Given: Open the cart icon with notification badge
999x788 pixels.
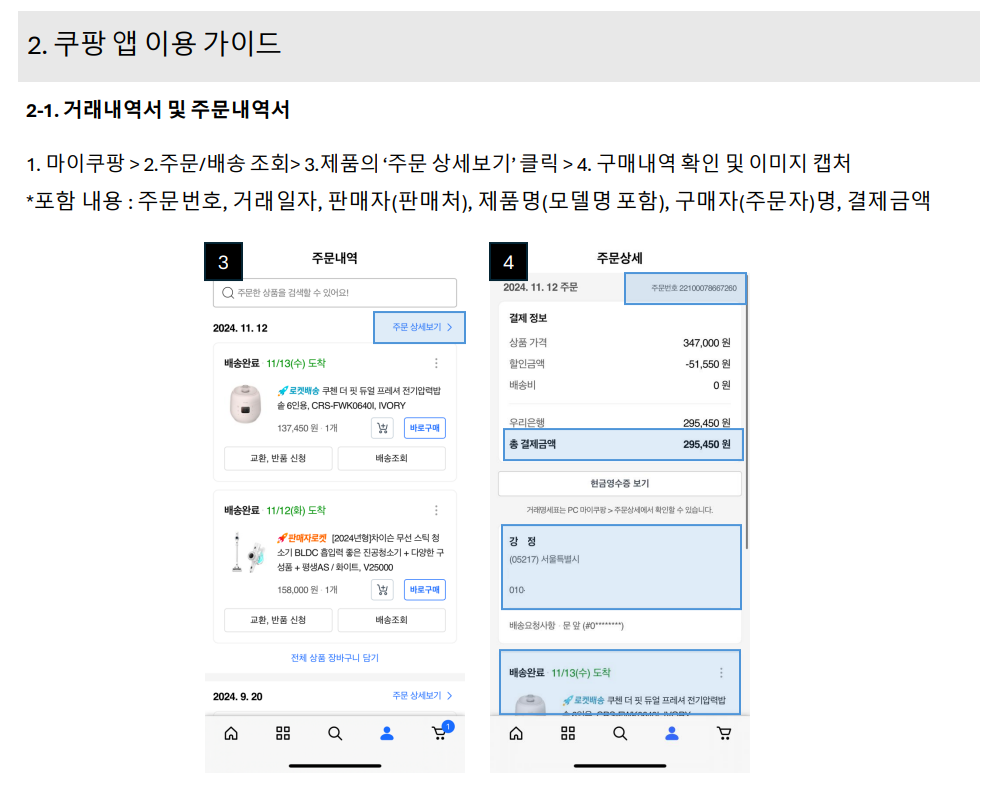Looking at the screenshot, I should point(438,733).
